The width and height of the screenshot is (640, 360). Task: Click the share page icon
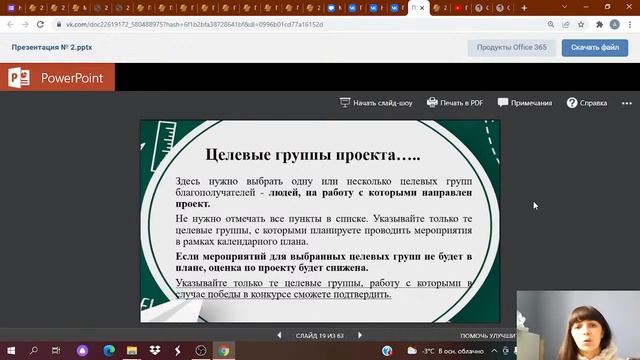tap(566, 24)
